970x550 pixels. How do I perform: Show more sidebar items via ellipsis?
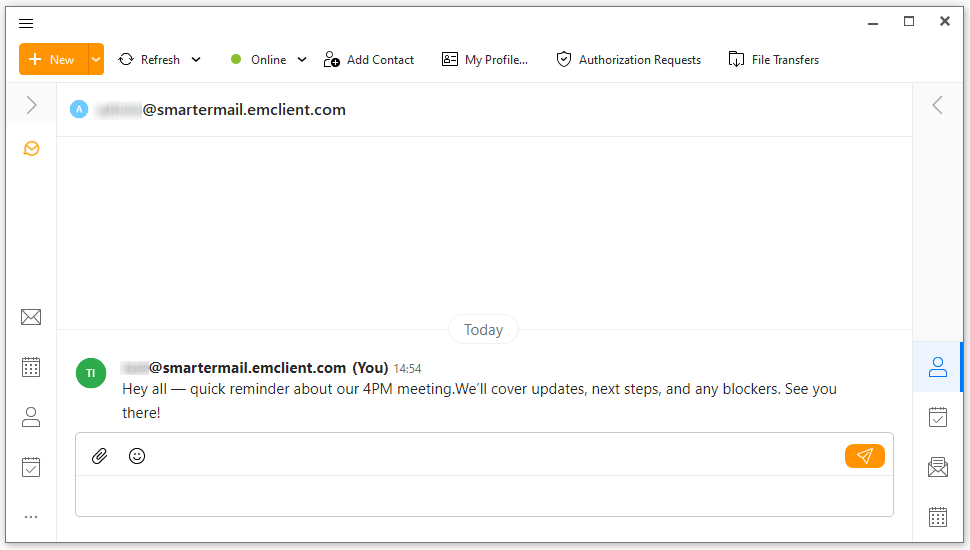(31, 517)
